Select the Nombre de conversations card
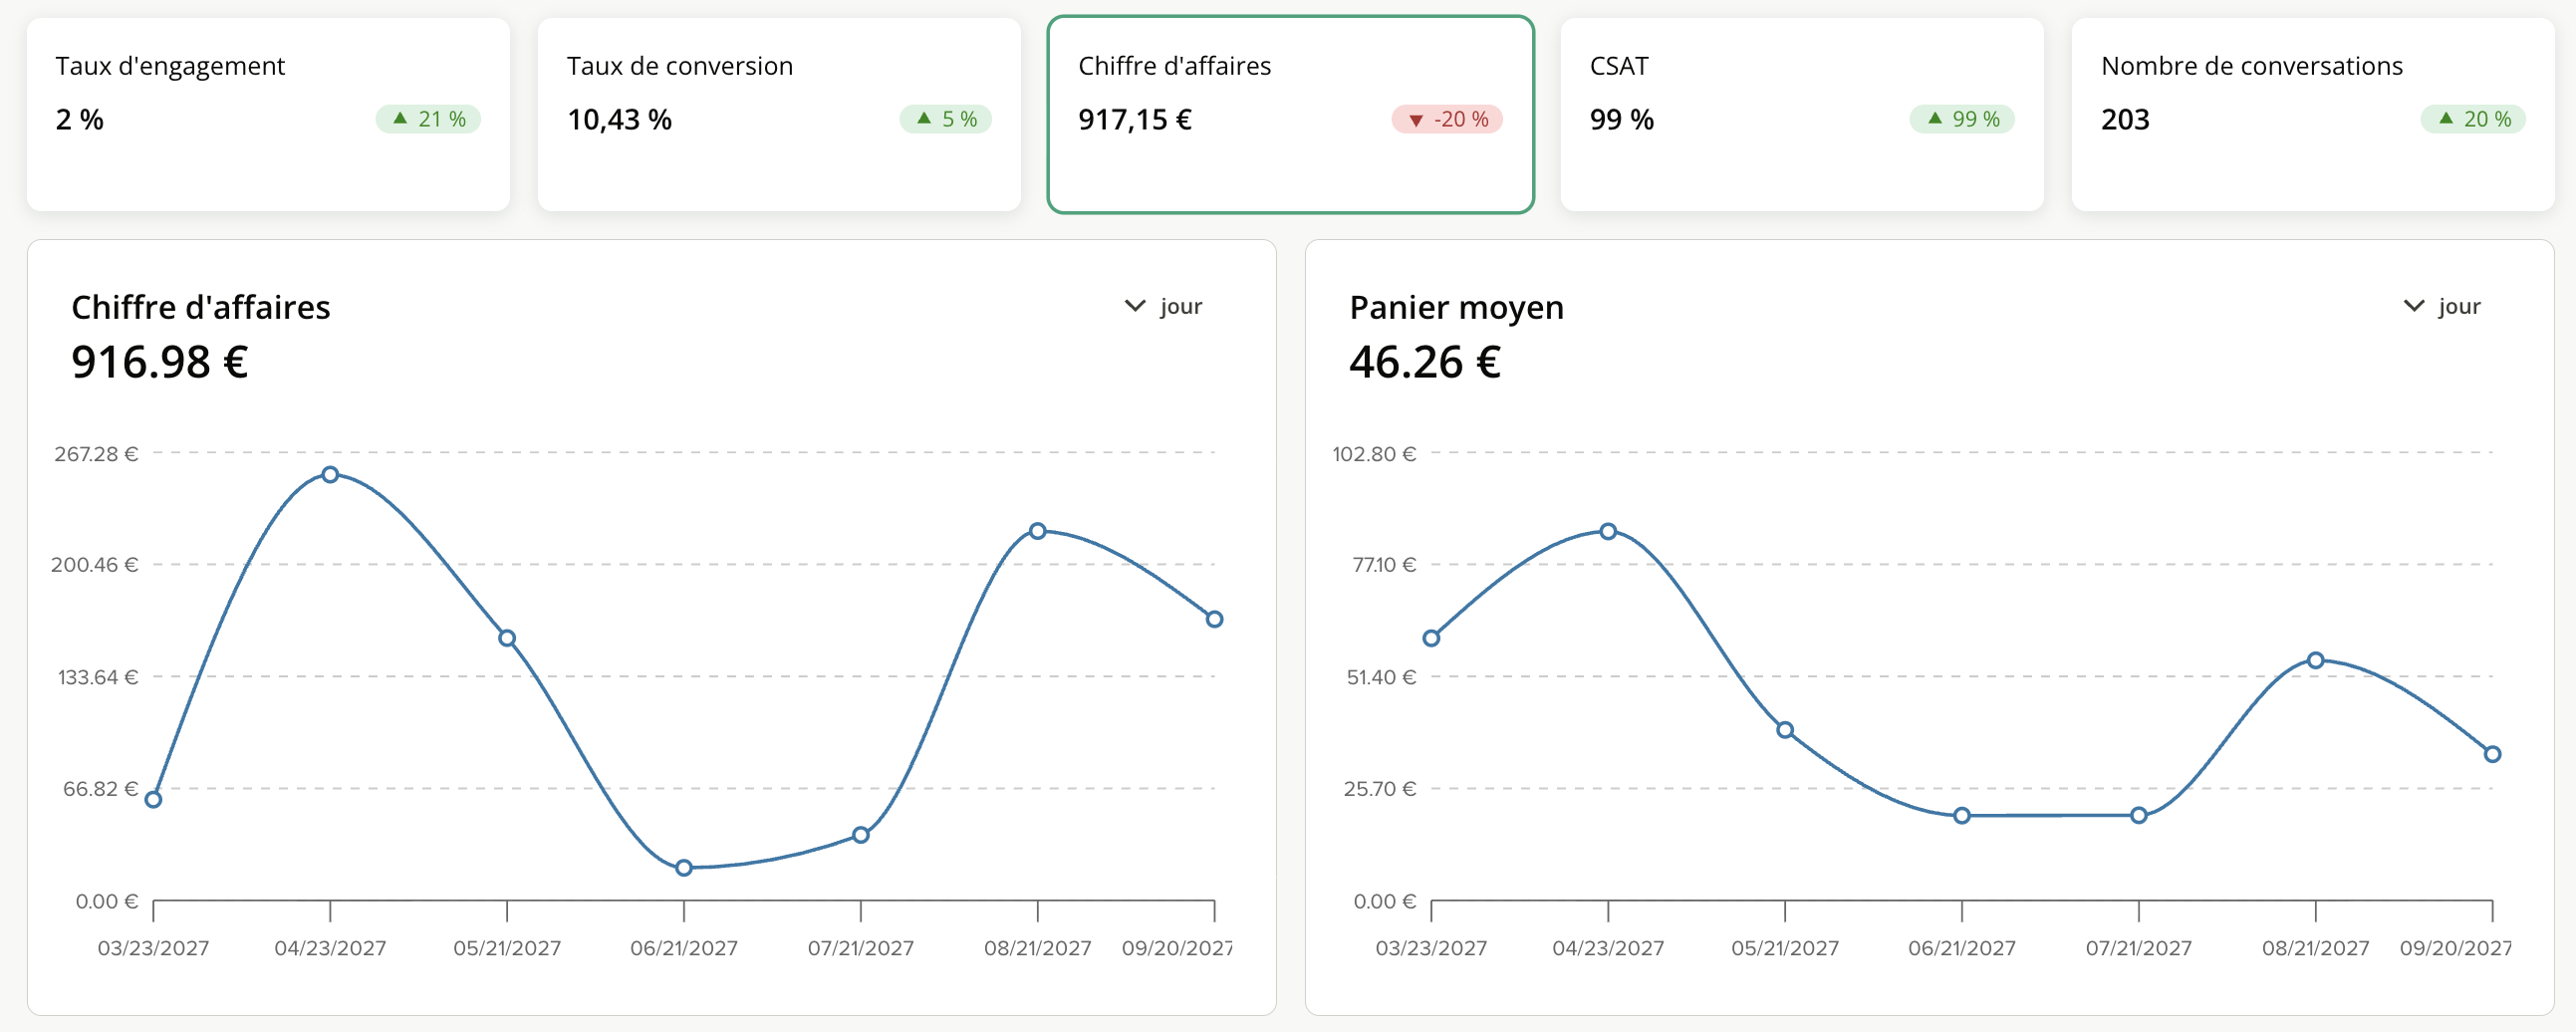Image resolution: width=2576 pixels, height=1032 pixels. pos(2313,114)
